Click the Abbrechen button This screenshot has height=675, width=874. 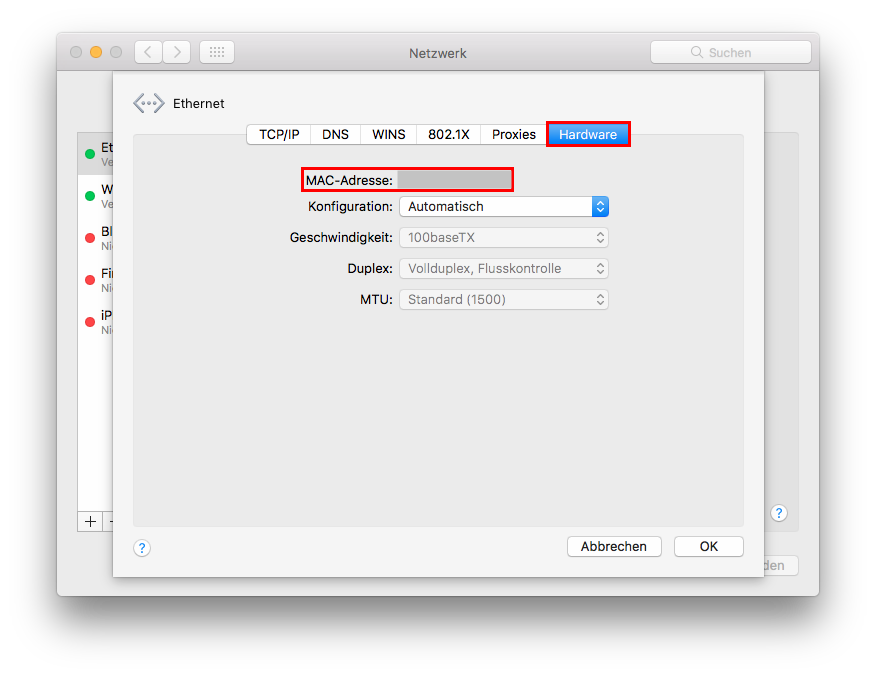614,546
